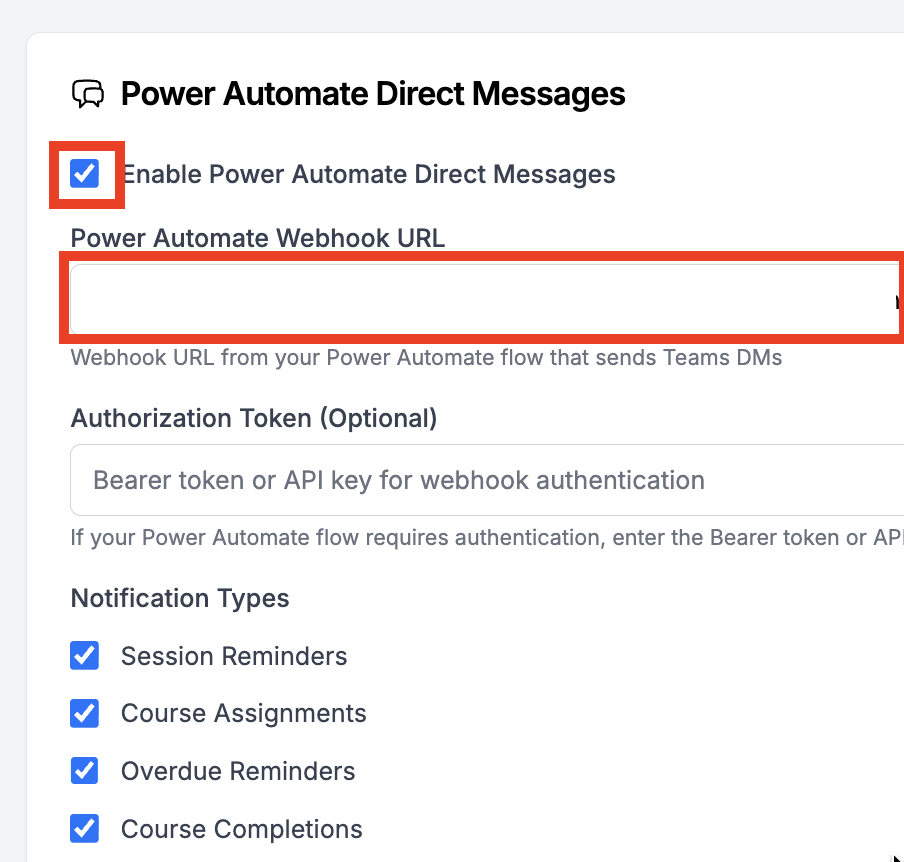904x862 pixels.
Task: Uncheck the Session Reminders checkbox
Action: (x=85, y=656)
